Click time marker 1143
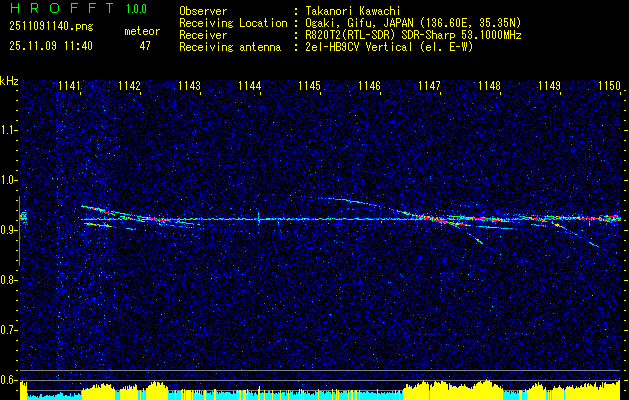 pos(189,86)
